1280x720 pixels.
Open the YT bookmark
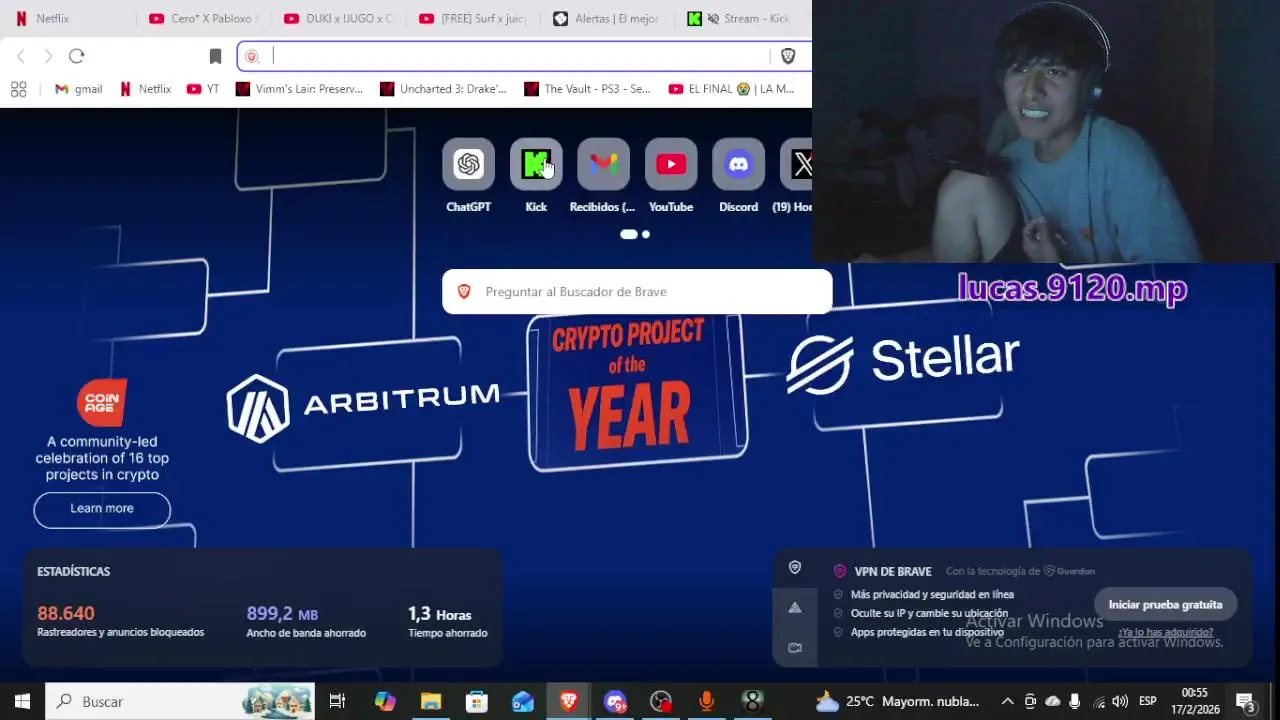click(203, 89)
